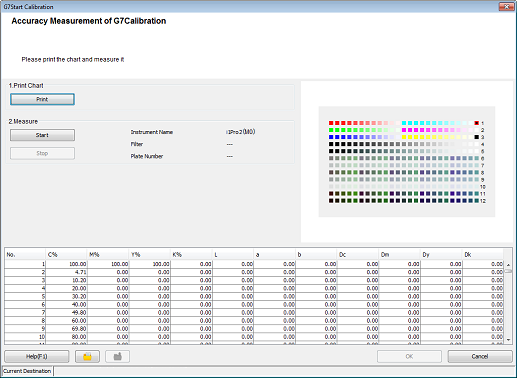The width and height of the screenshot is (517, 378).
Task: Click the first green patch in chart row 2
Action: click(x=331, y=130)
